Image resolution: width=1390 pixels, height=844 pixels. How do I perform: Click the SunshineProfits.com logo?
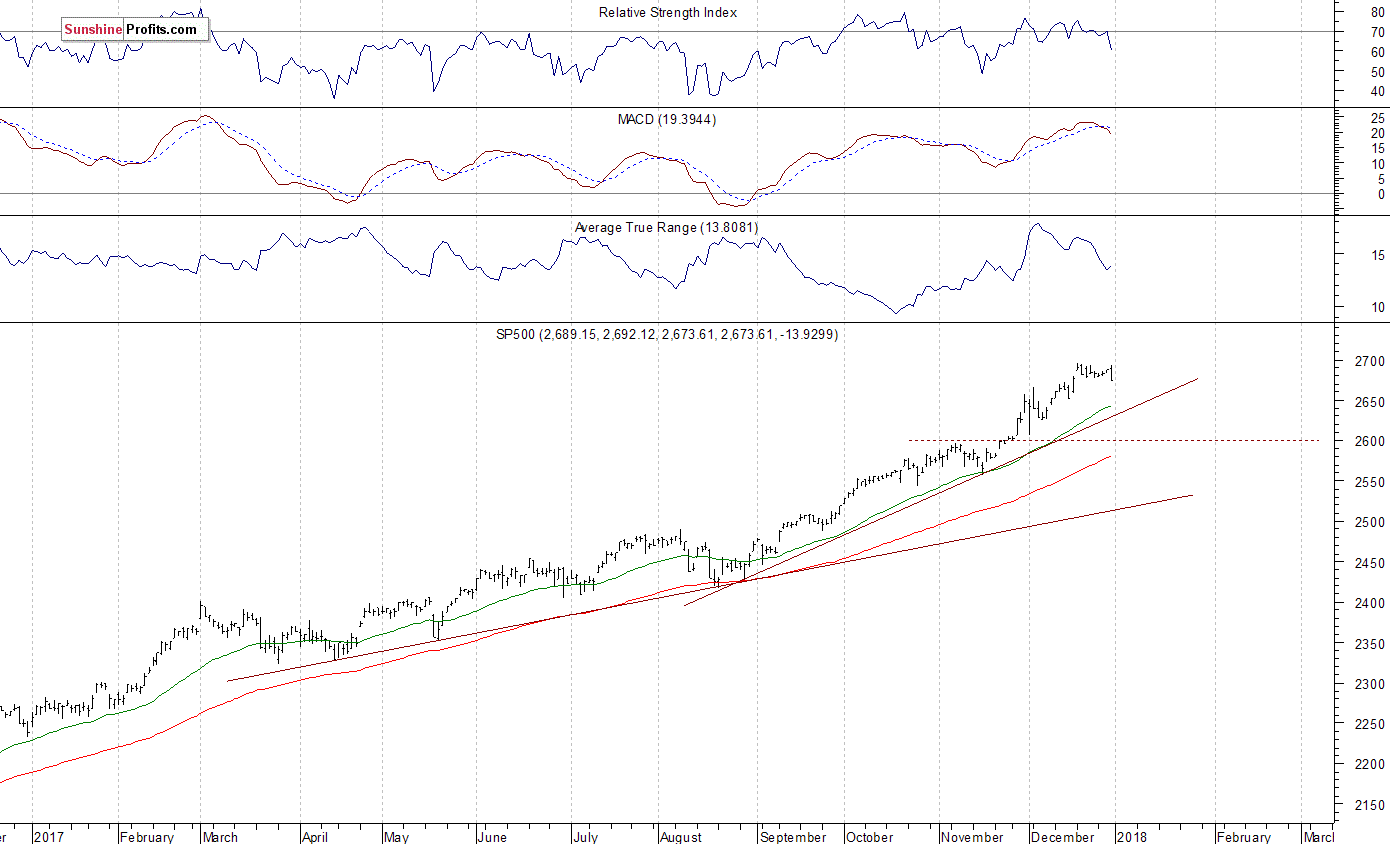[x=134, y=29]
